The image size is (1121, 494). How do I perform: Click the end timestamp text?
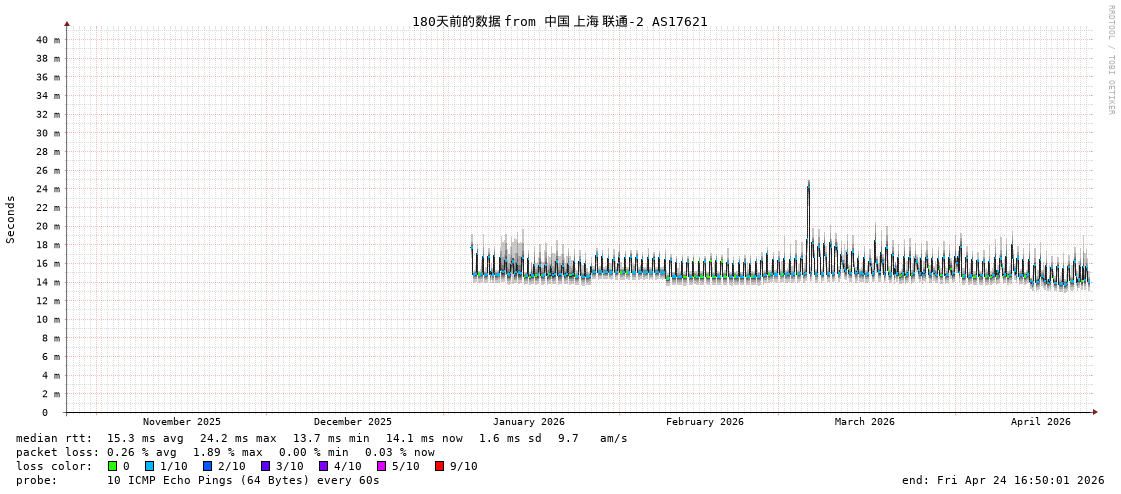(x=1003, y=480)
